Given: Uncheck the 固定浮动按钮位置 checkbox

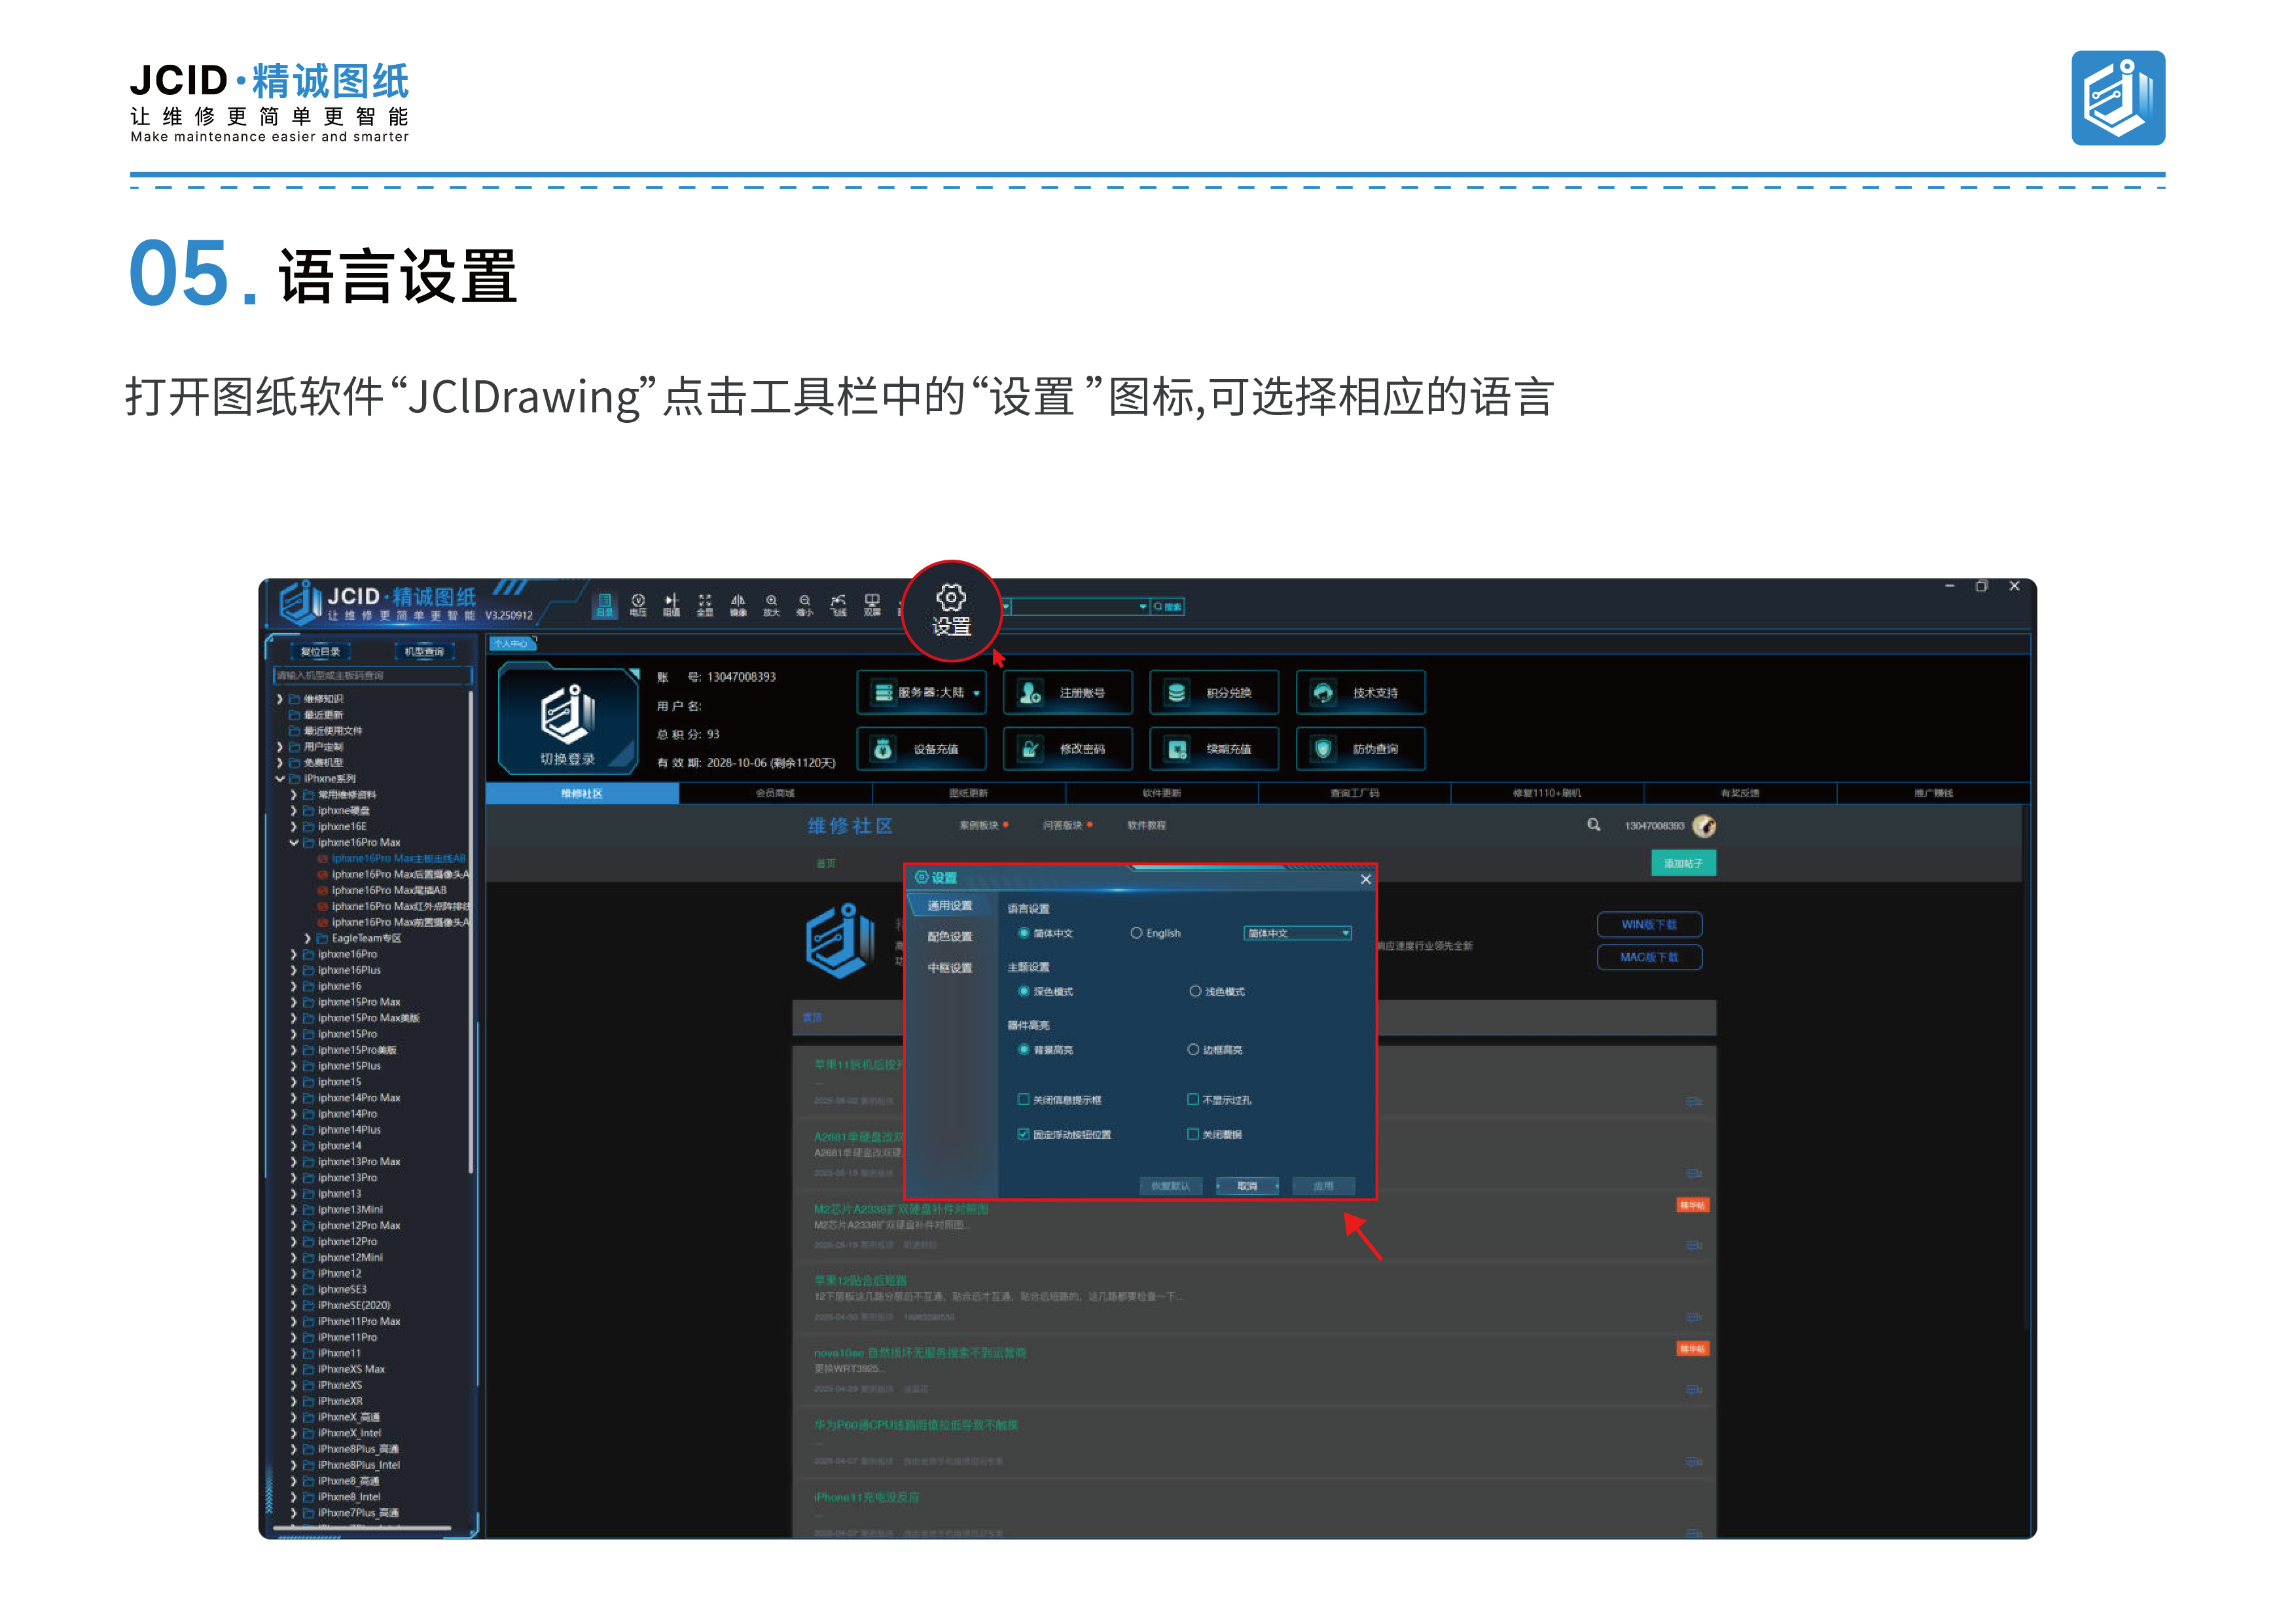Looking at the screenshot, I should pyautogui.click(x=1023, y=1134).
